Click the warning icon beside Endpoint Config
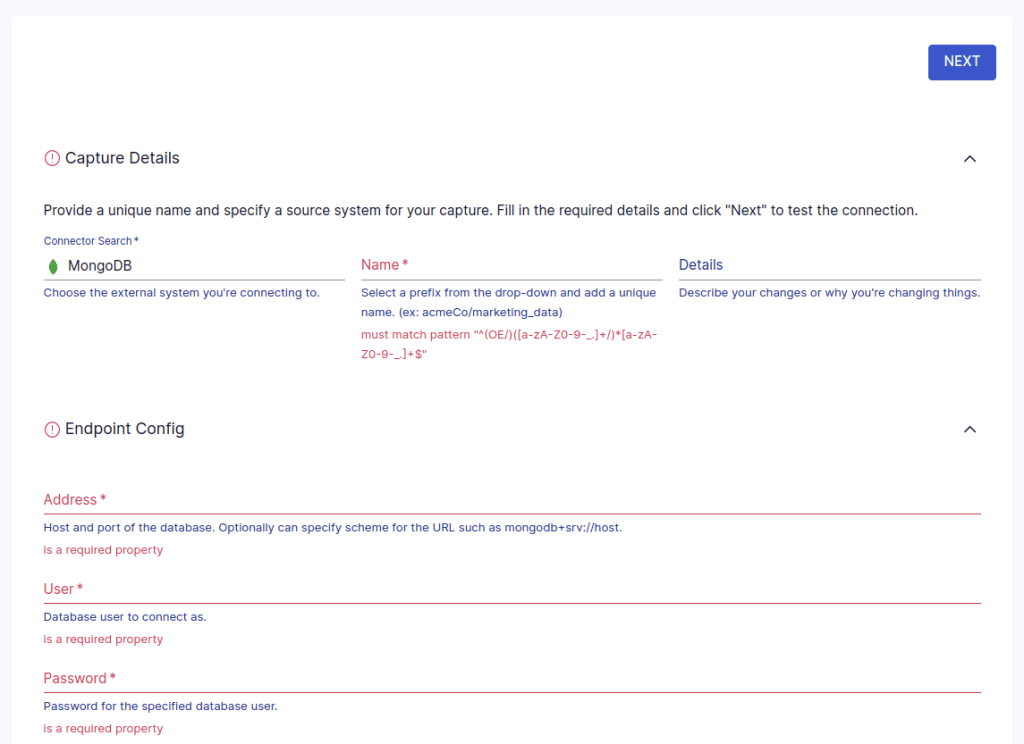 [51, 428]
